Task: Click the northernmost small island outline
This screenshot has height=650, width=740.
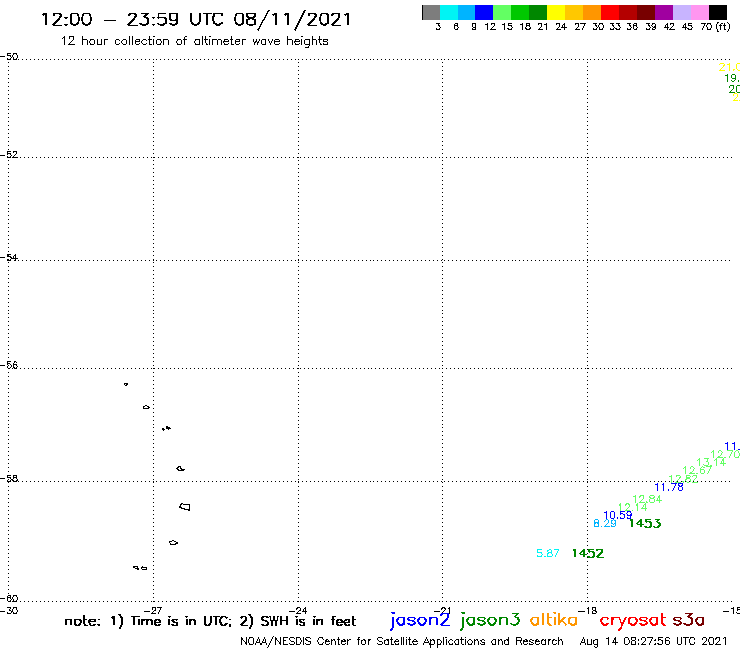Action: tap(126, 384)
